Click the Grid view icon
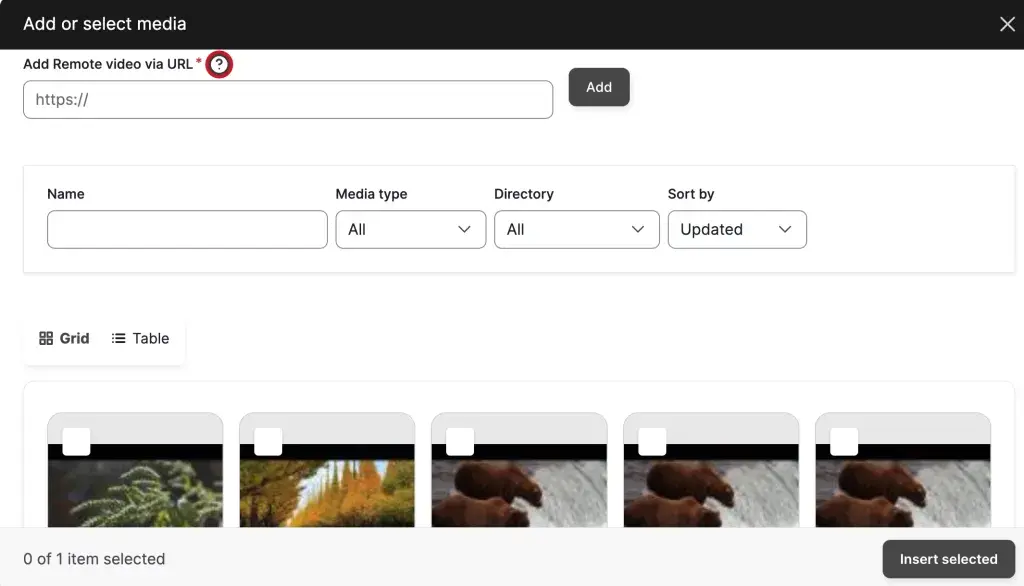Image resolution: width=1024 pixels, height=586 pixels. [x=46, y=338]
